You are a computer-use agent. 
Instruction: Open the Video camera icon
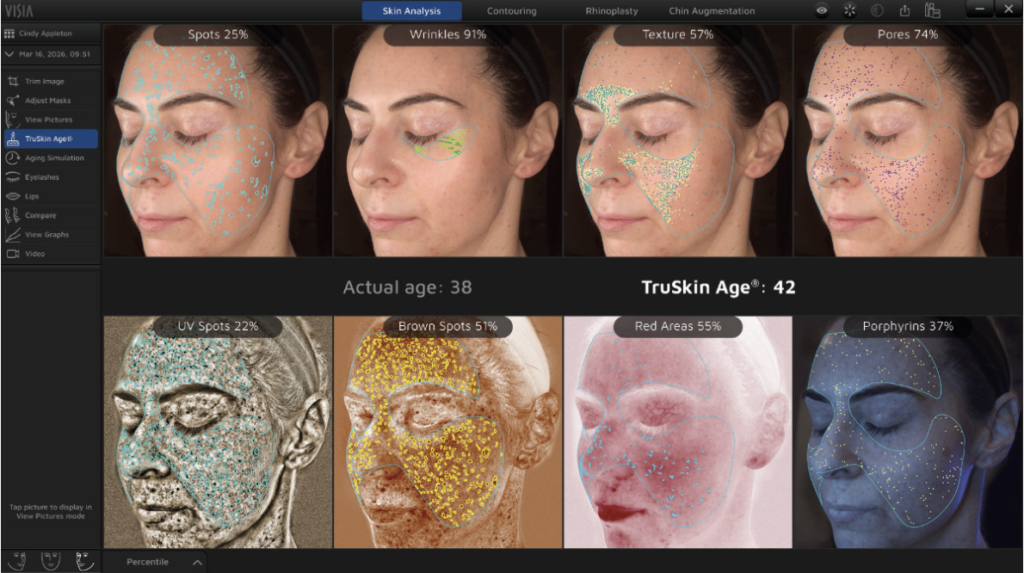point(12,254)
